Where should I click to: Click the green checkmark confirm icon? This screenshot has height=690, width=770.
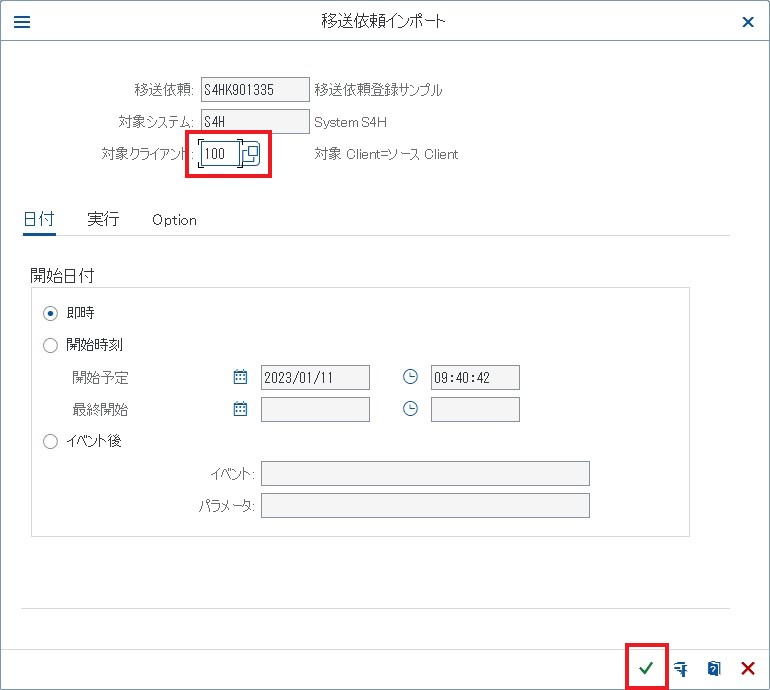pos(646,668)
